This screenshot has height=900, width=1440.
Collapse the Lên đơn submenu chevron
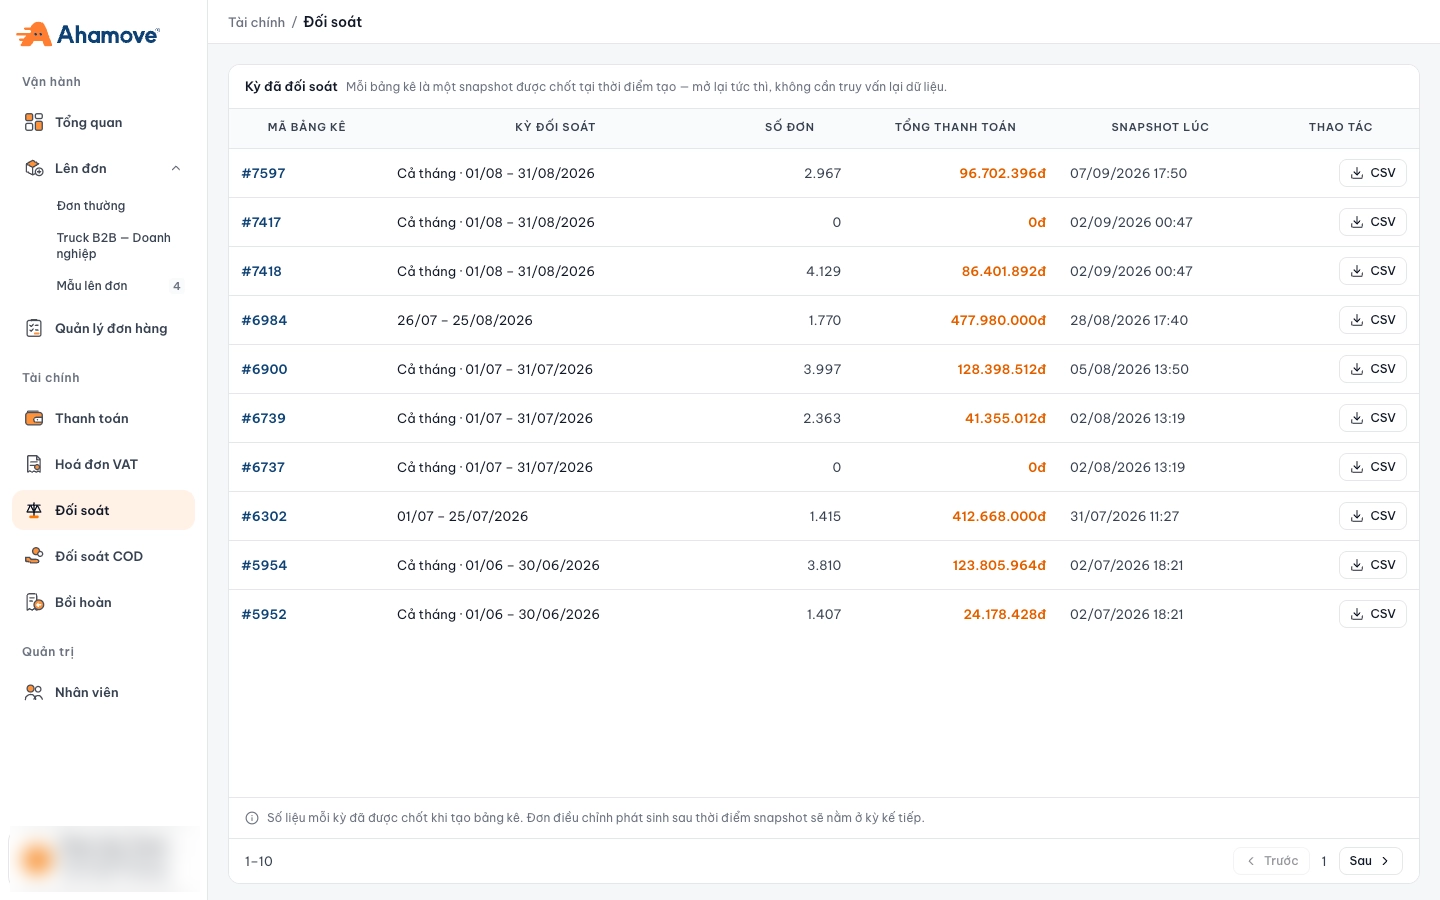click(176, 168)
